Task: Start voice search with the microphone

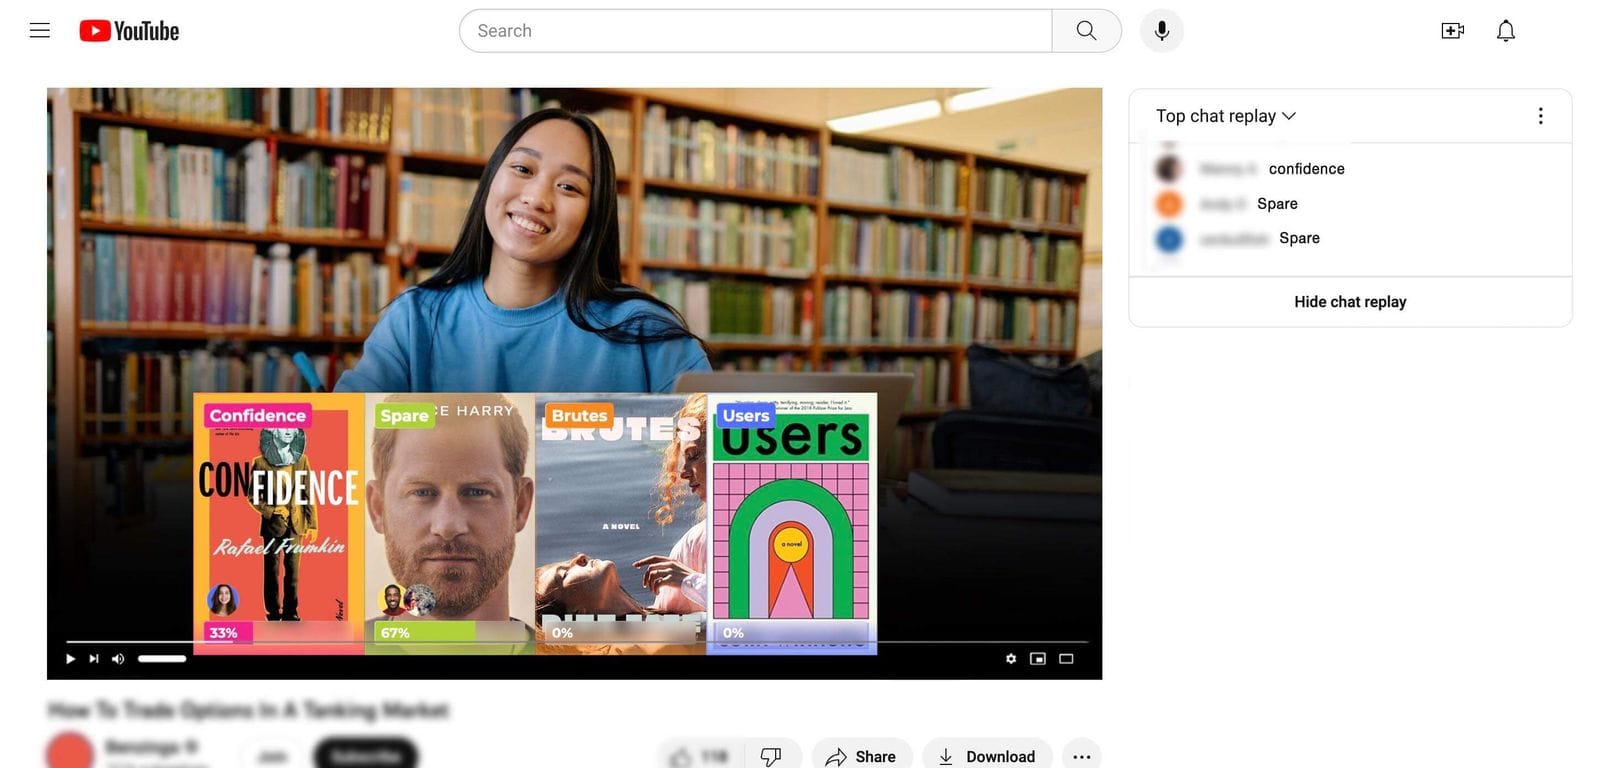Action: pyautogui.click(x=1162, y=31)
